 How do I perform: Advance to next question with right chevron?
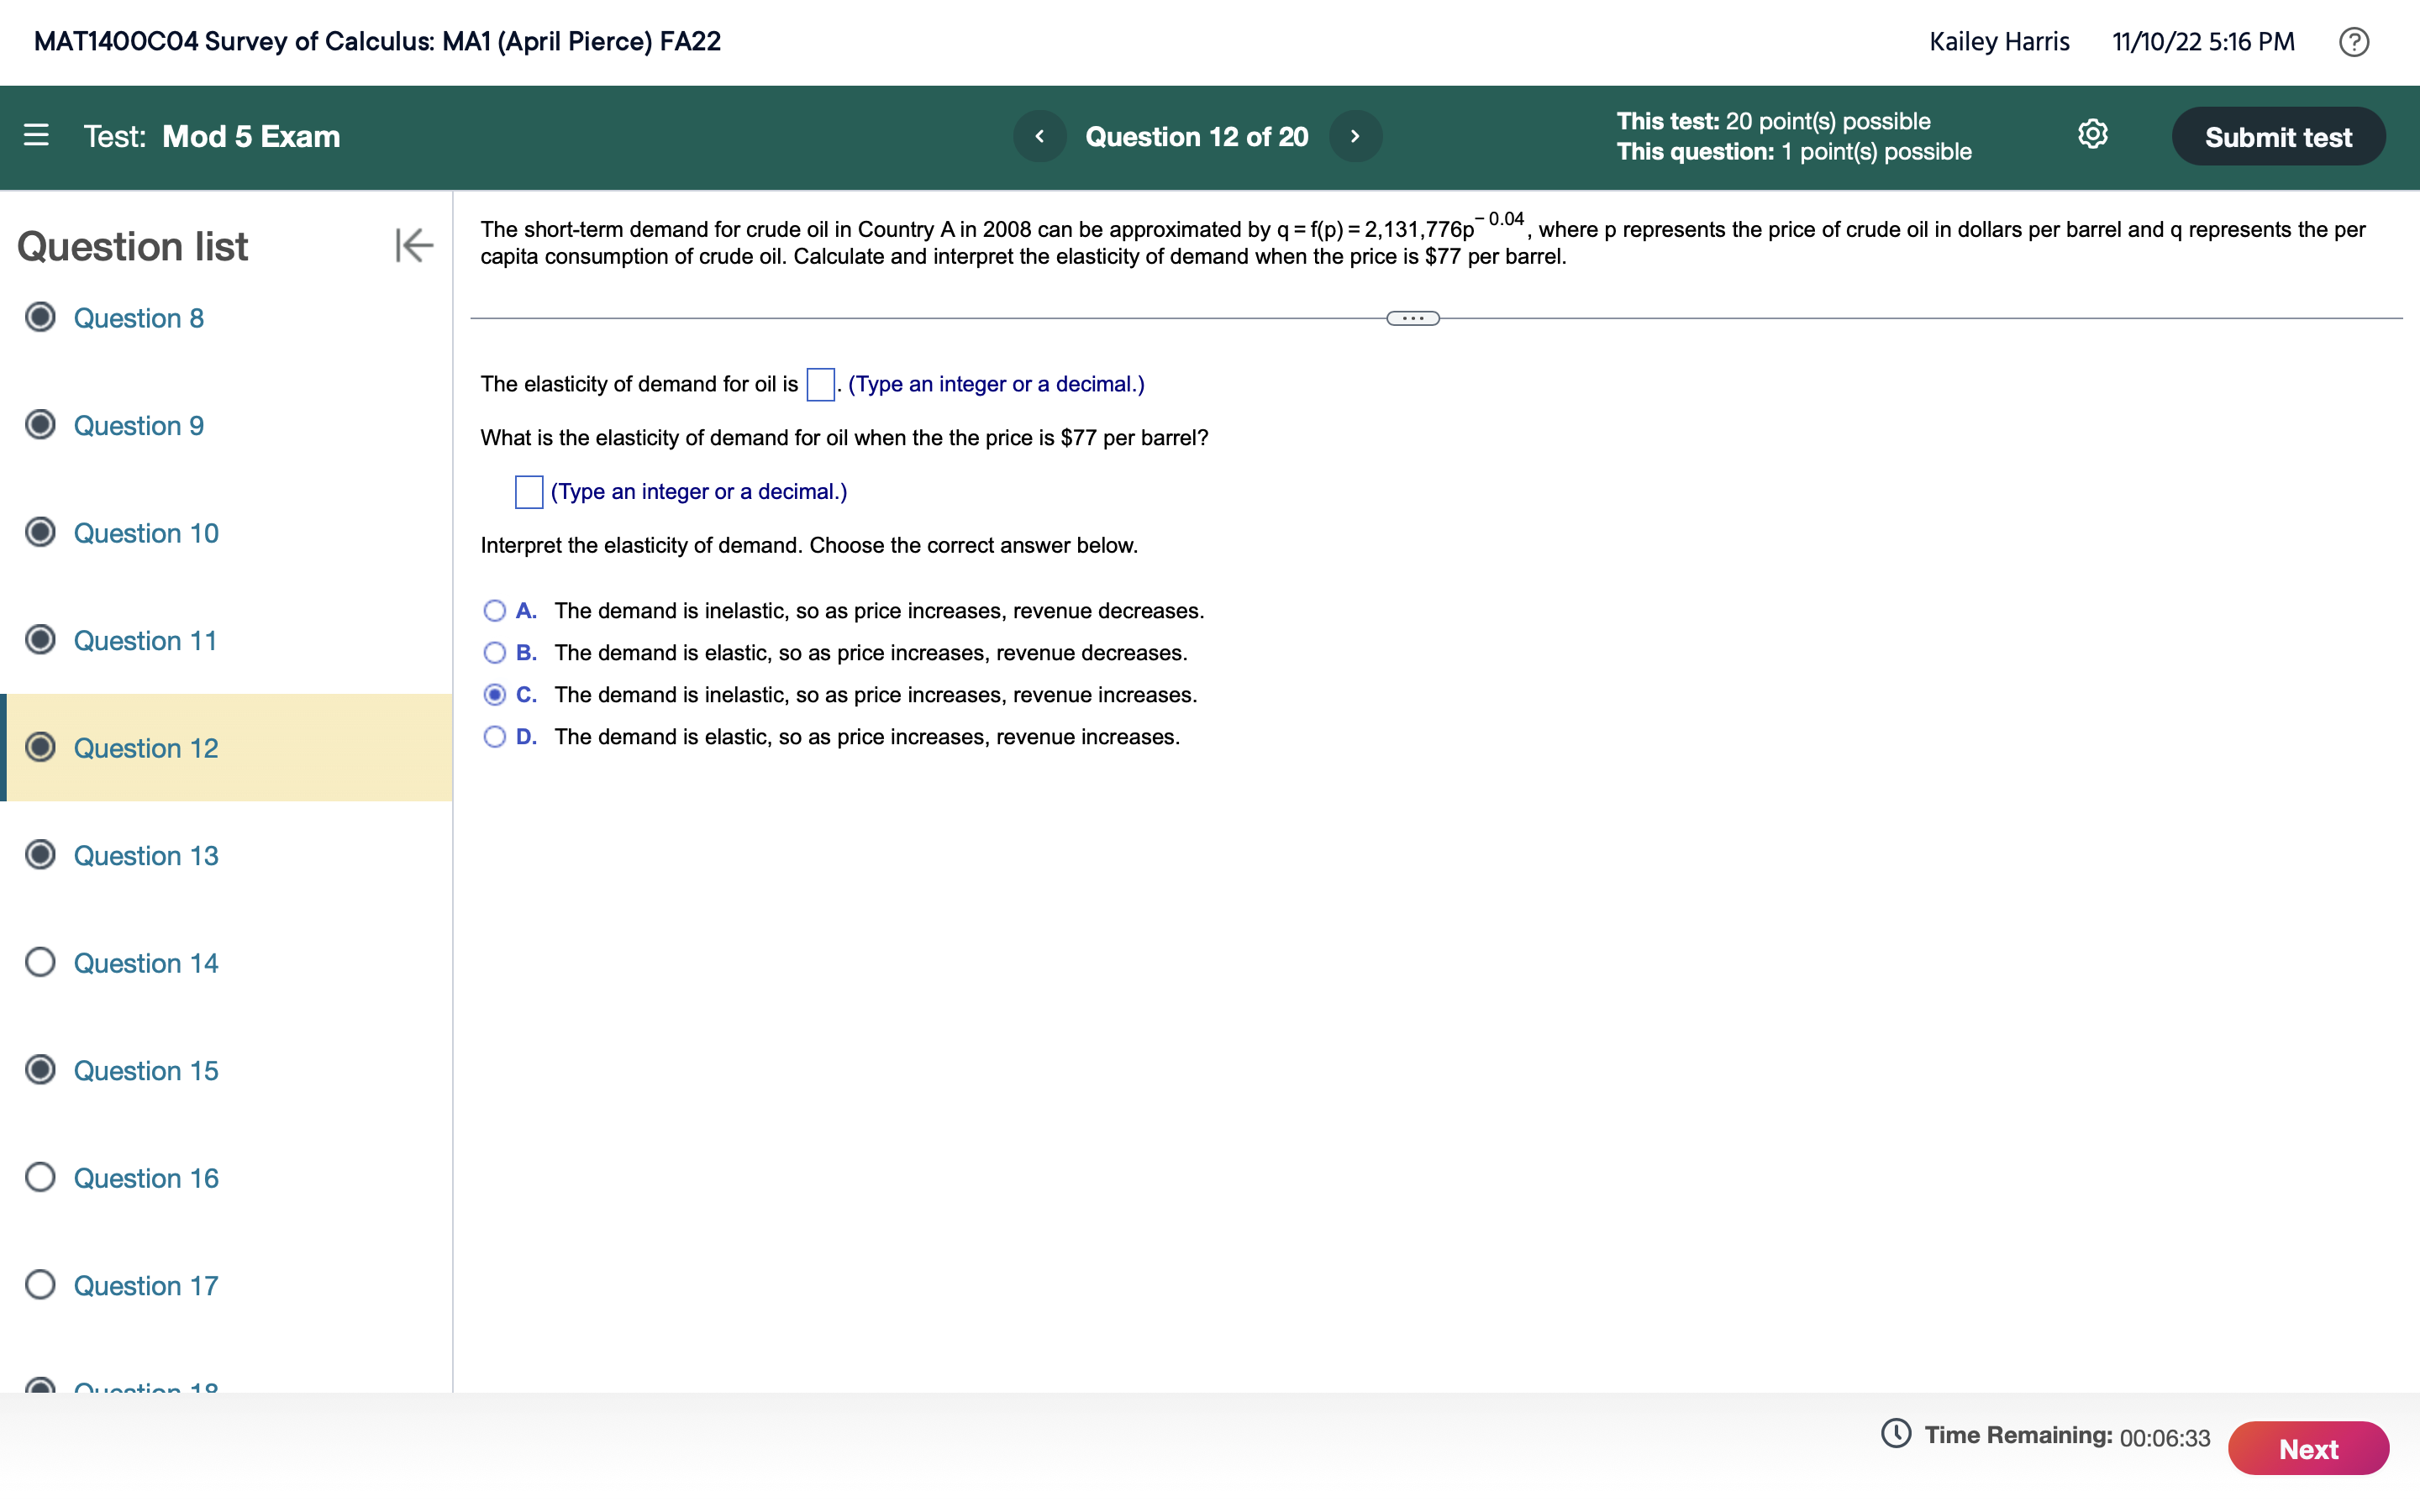(x=1355, y=136)
